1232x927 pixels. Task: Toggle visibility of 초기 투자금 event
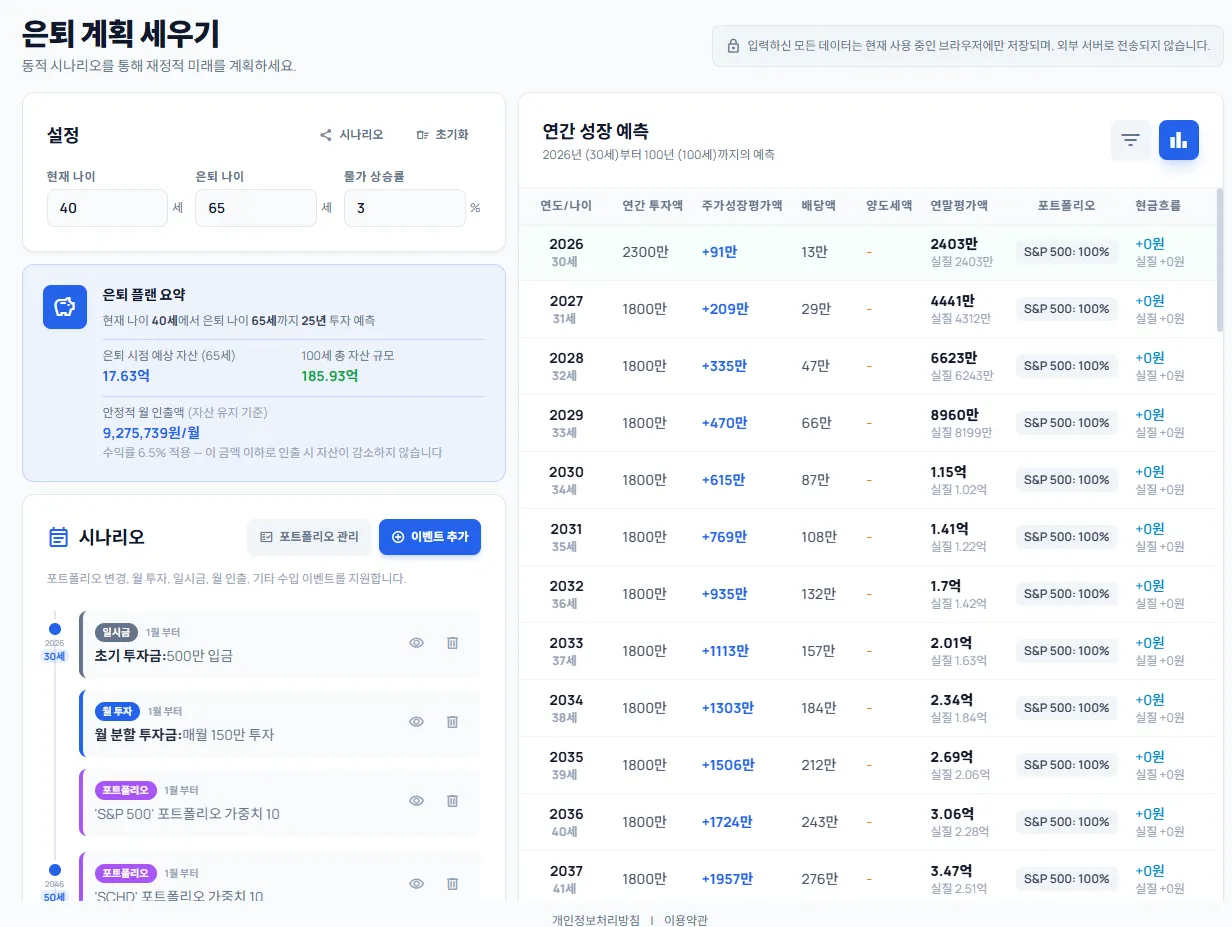pyautogui.click(x=417, y=643)
